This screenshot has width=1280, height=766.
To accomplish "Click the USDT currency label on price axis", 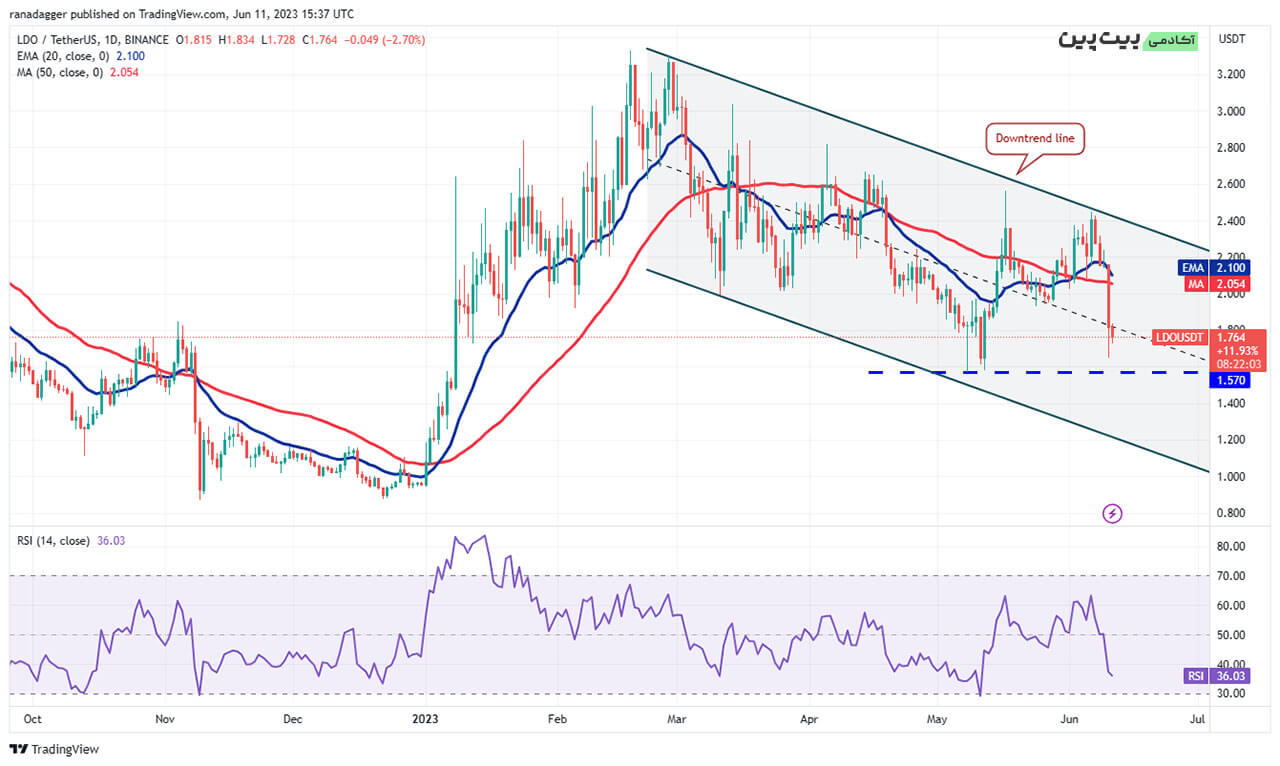I will coord(1230,39).
